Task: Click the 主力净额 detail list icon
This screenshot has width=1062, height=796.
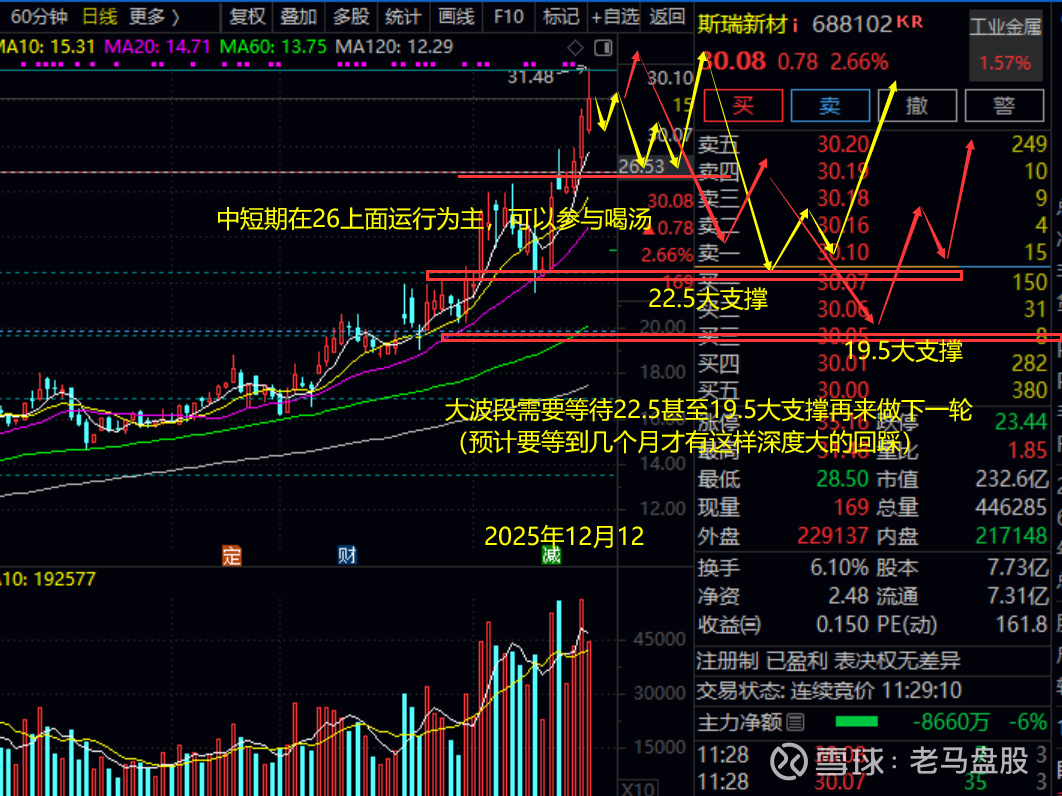Action: (796, 722)
